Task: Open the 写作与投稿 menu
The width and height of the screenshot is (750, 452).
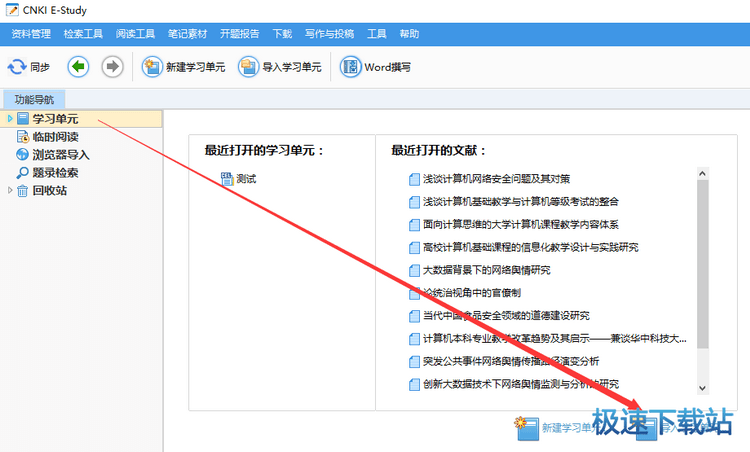Action: pos(330,33)
